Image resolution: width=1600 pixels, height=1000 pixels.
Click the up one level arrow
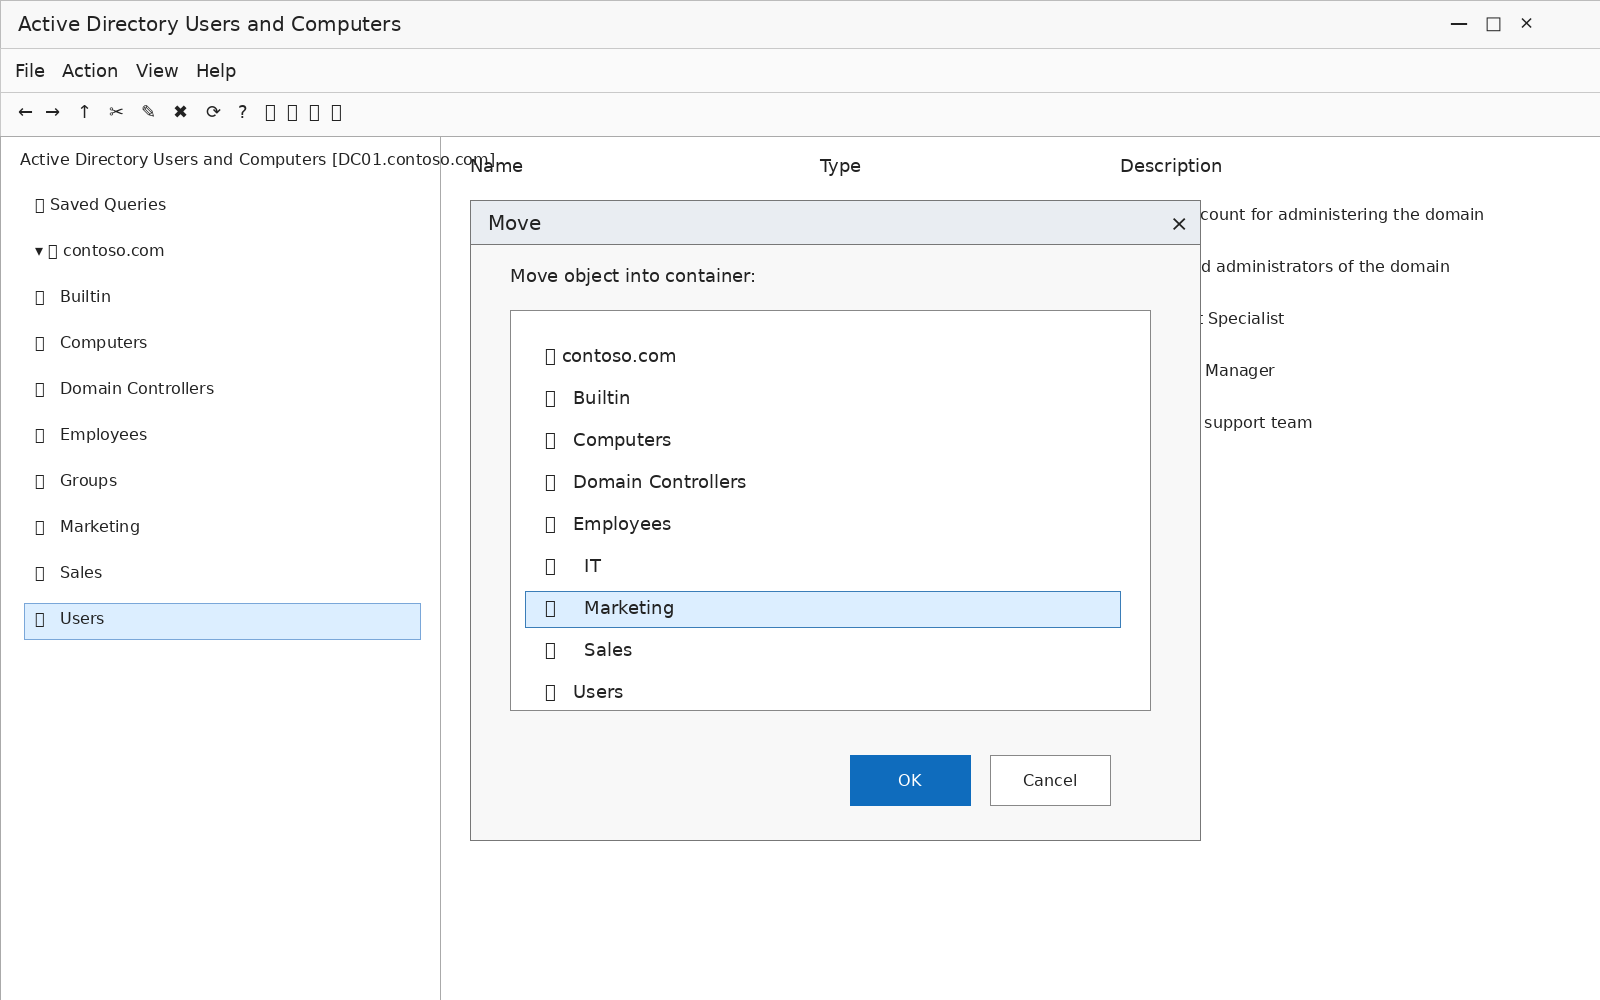tap(84, 112)
